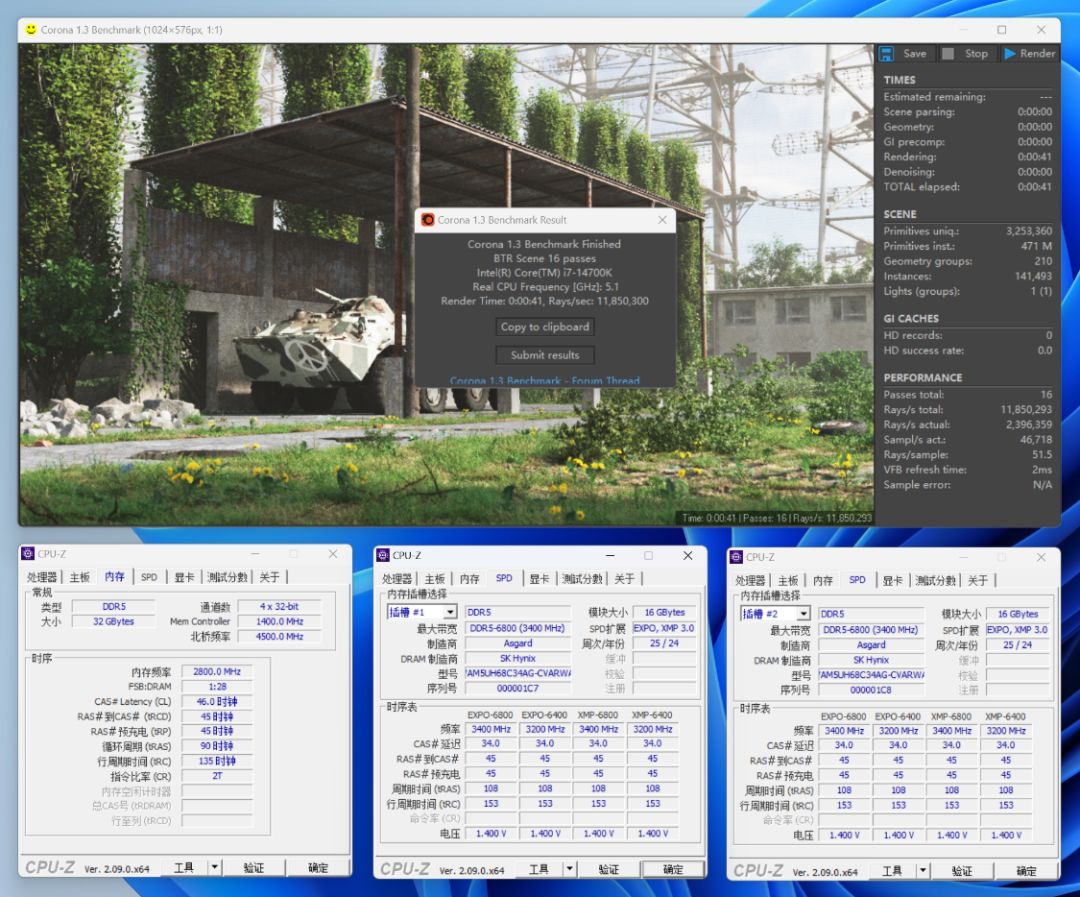Close the Corona Benchmark Result dialog
Screen dimensions: 1080x897
(x=662, y=220)
